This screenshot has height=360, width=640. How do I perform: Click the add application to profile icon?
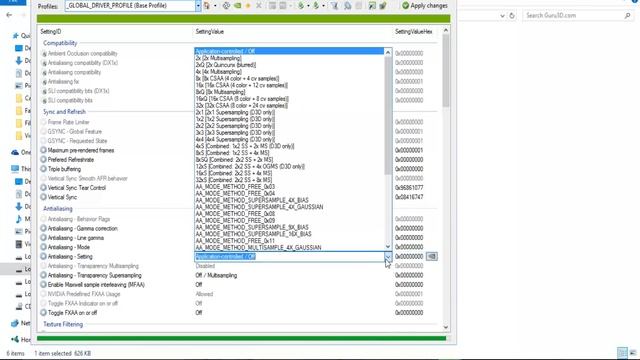[272, 6]
